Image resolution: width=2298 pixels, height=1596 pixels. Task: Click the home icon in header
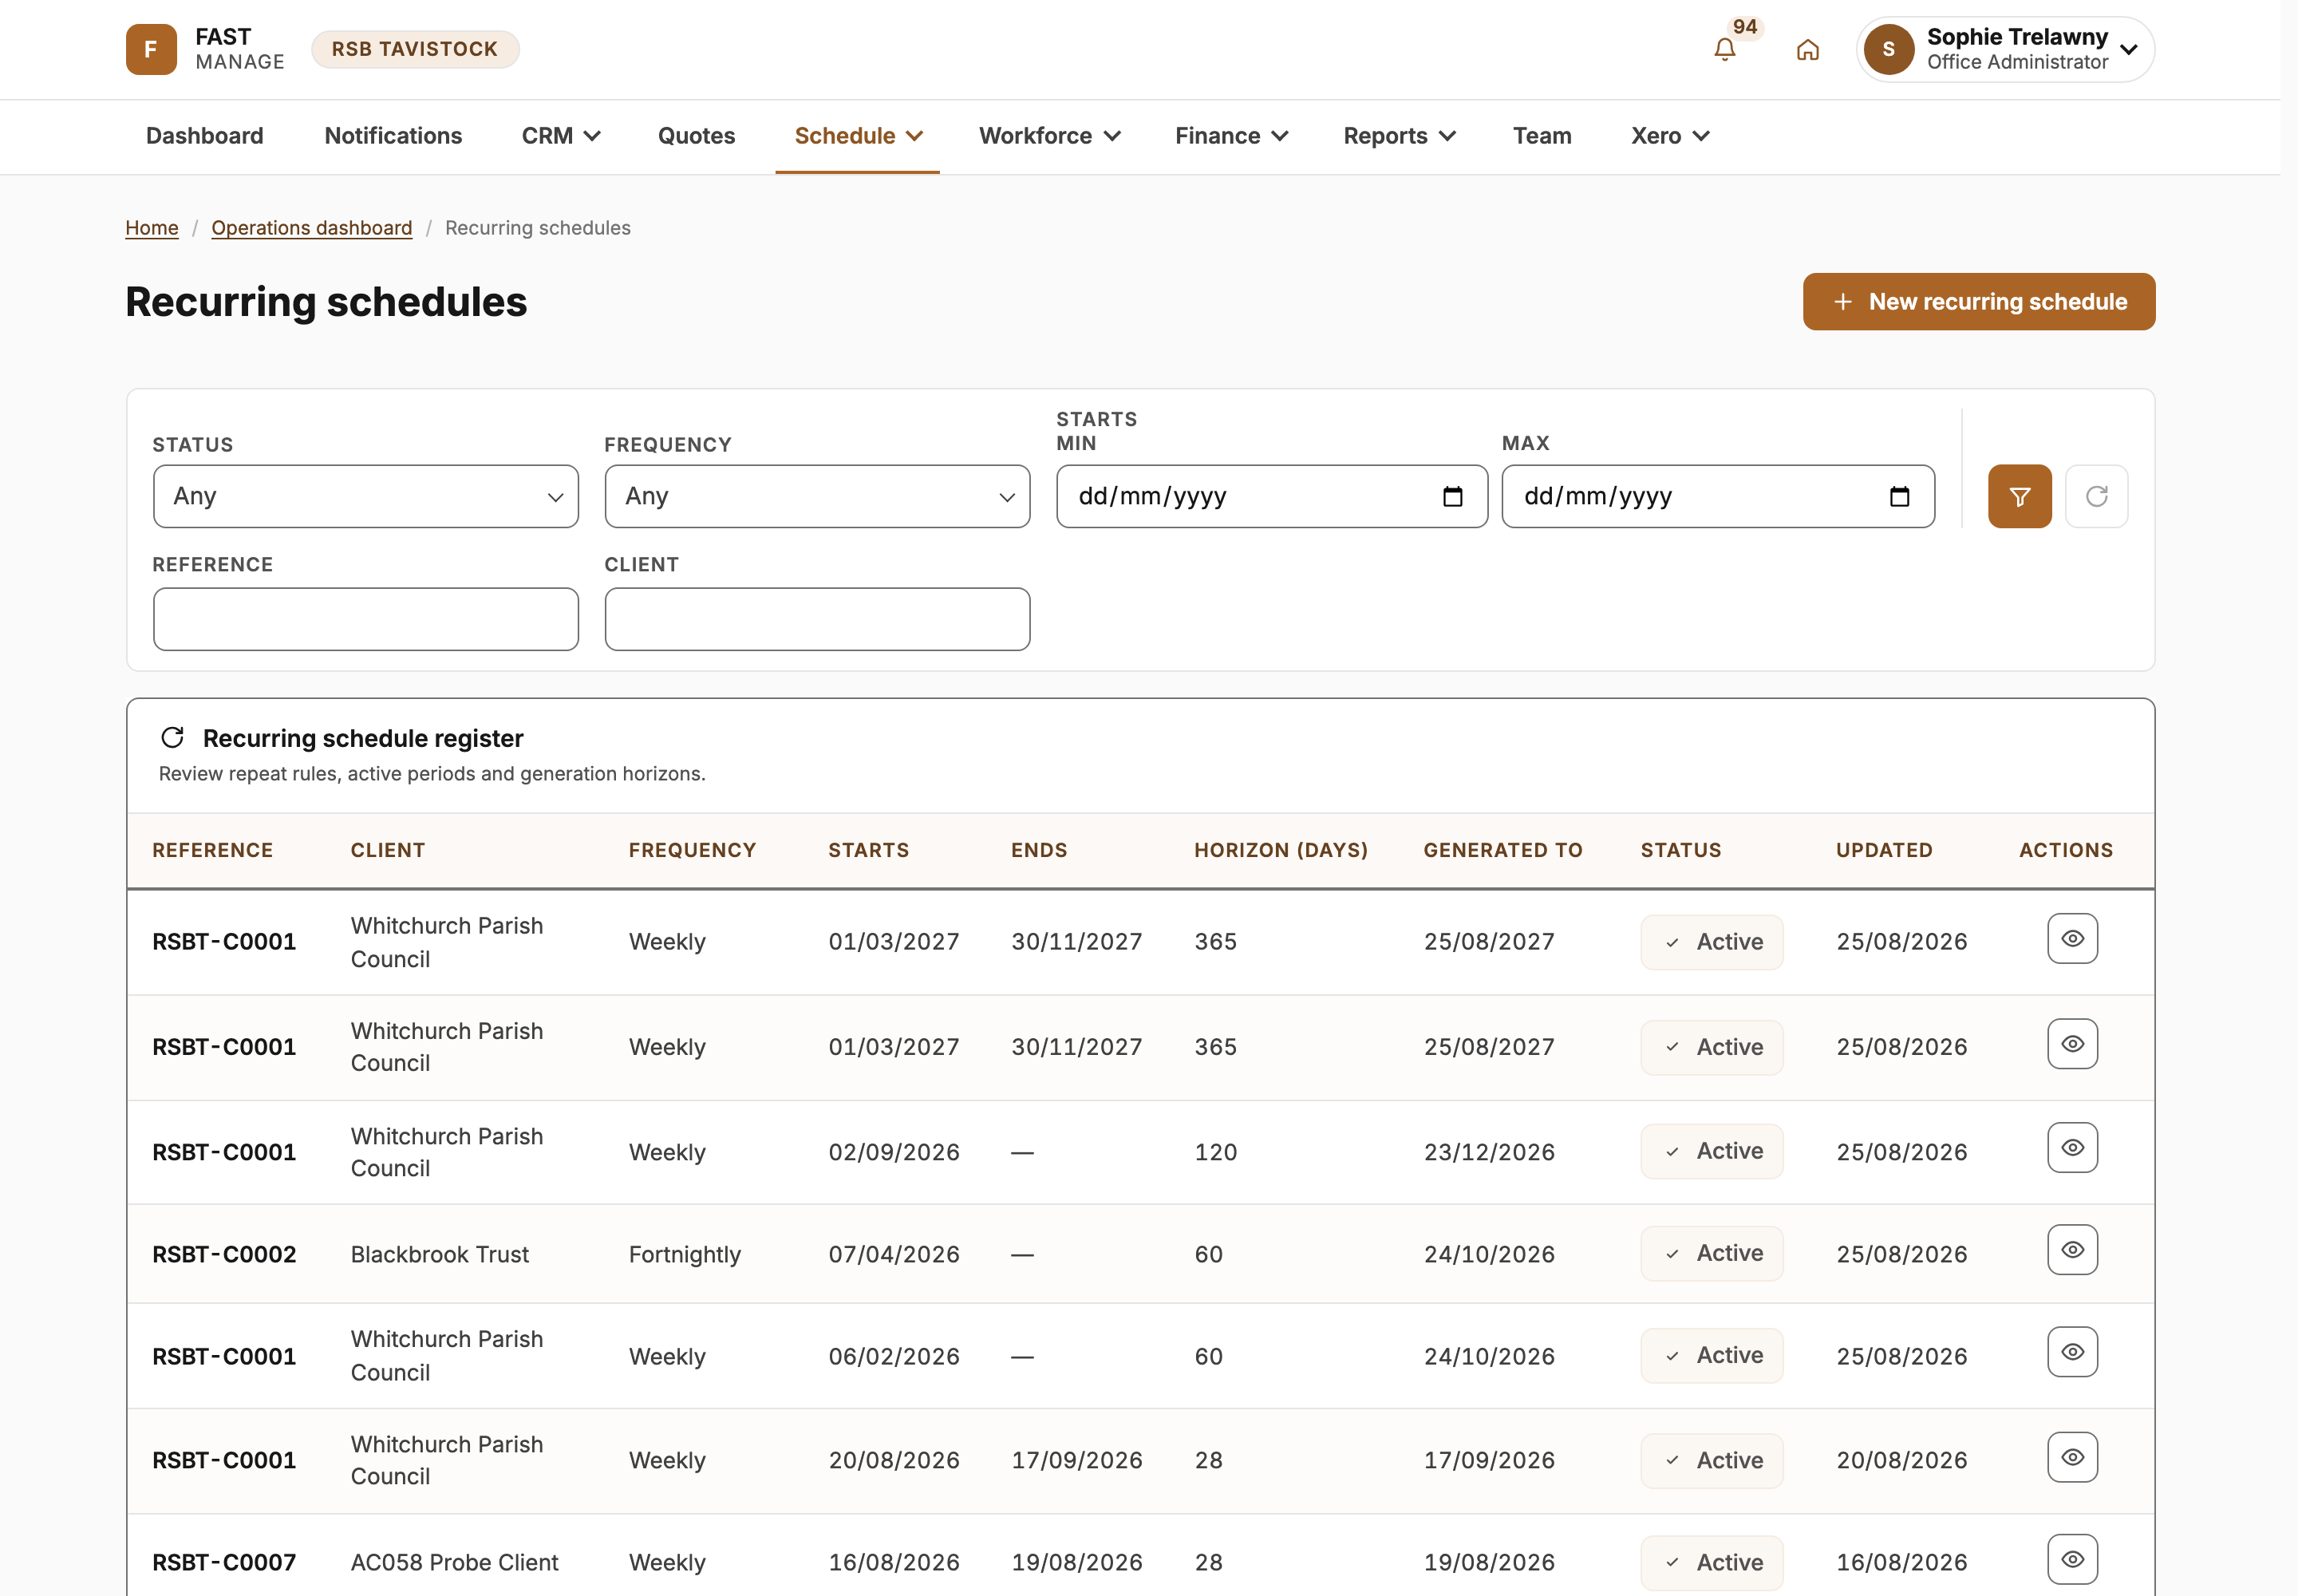coord(1807,49)
